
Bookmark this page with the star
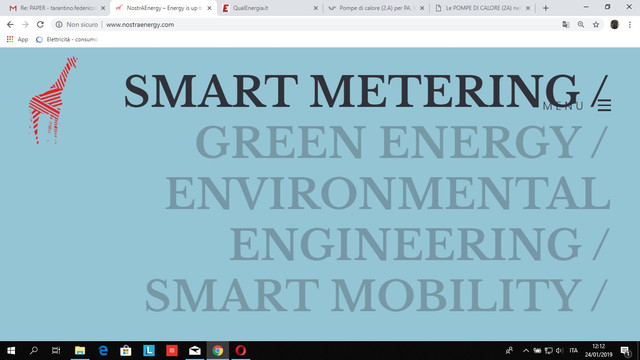(x=596, y=24)
